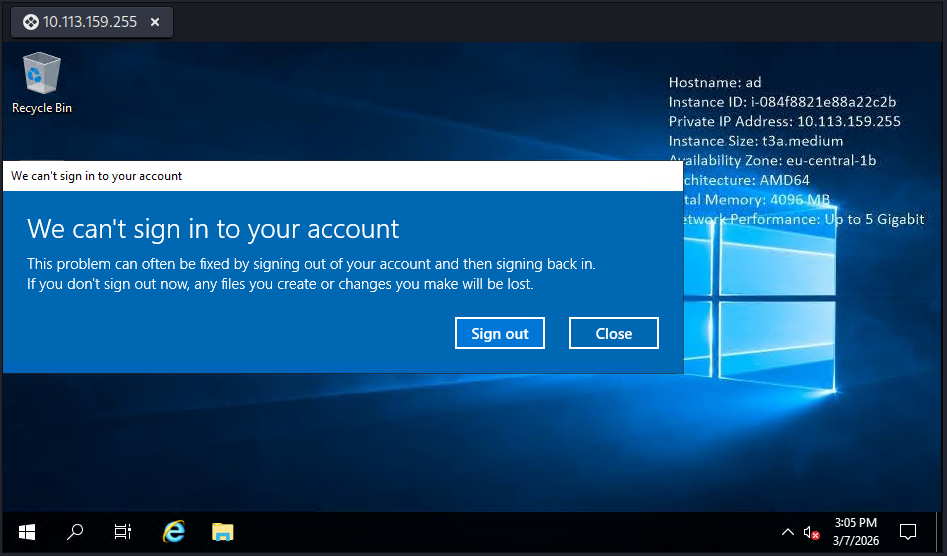Open the Windows Start menu
The width and height of the screenshot is (947, 556).
click(x=27, y=531)
